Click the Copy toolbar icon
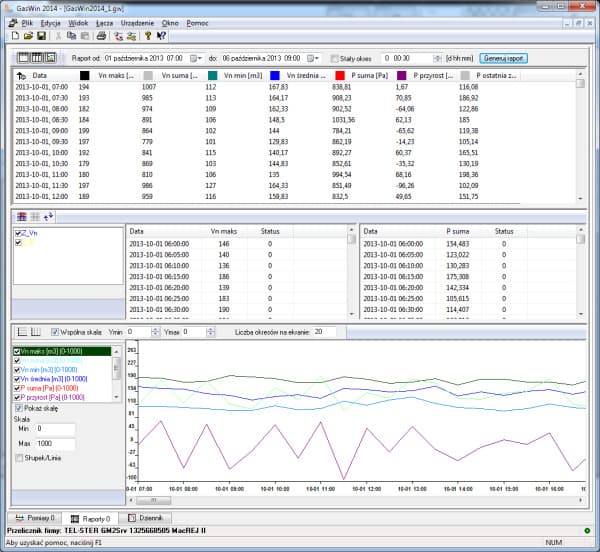The height and width of the screenshot is (552, 600). (x=71, y=36)
